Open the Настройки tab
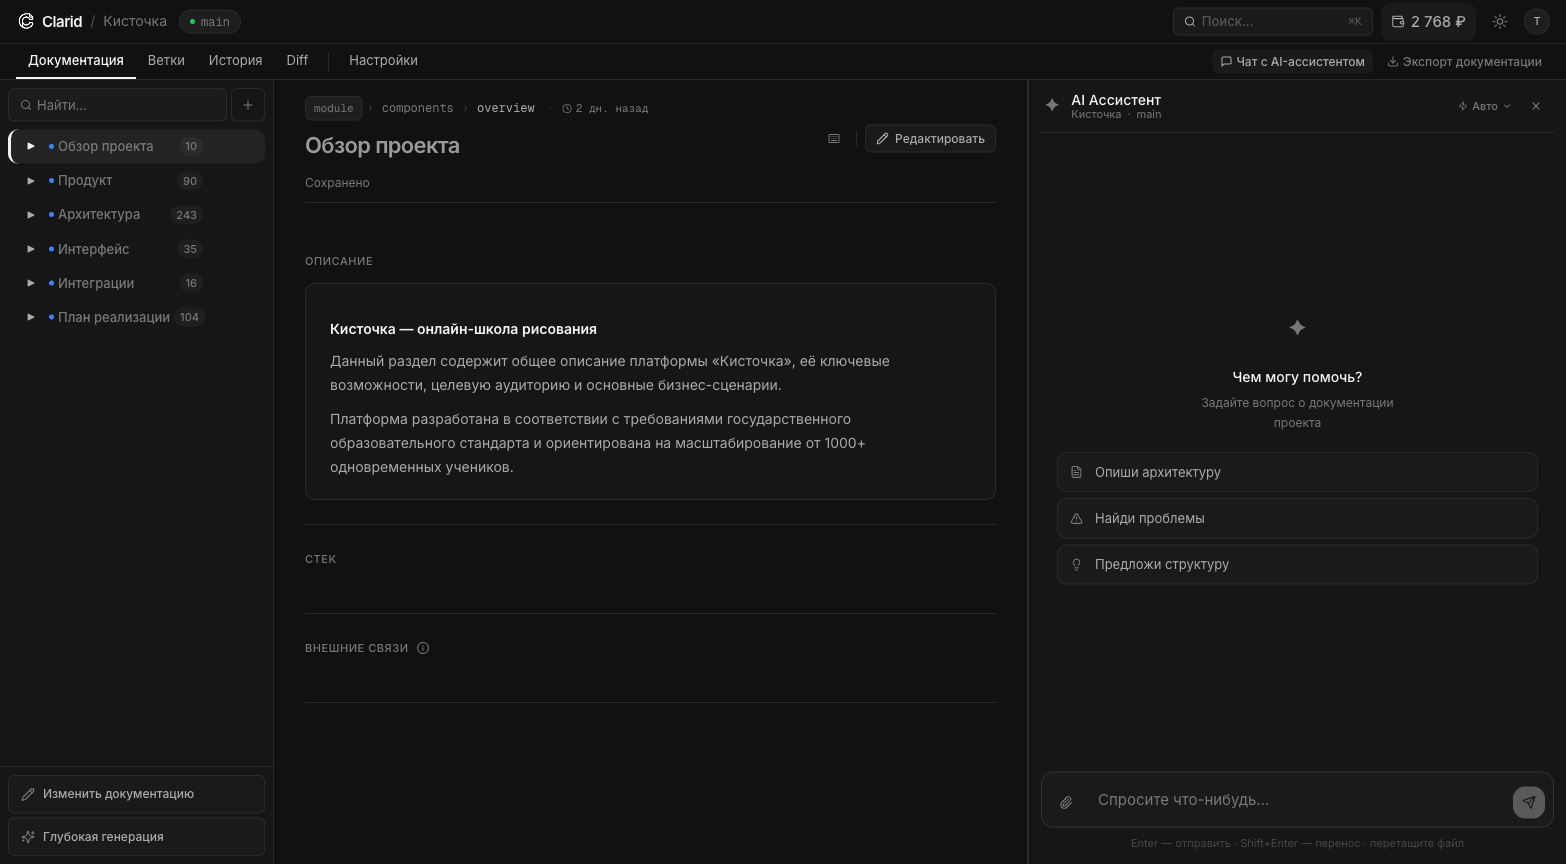This screenshot has height=864, width=1566. [x=383, y=60]
